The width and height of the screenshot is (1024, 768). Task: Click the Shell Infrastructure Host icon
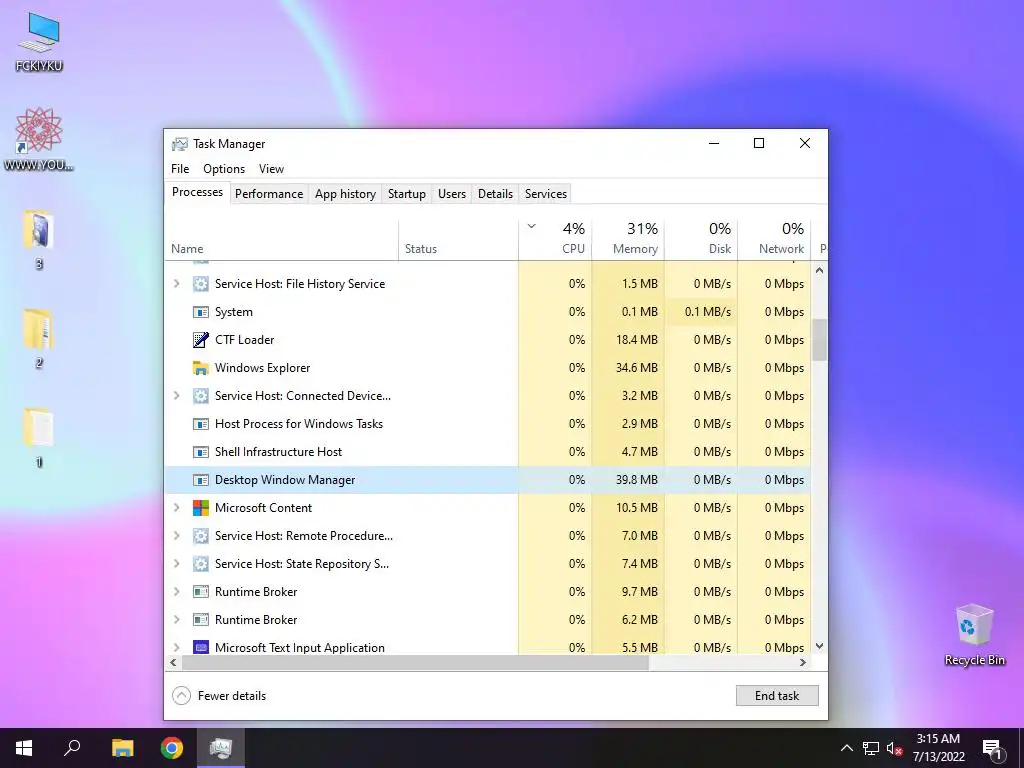[x=200, y=452]
